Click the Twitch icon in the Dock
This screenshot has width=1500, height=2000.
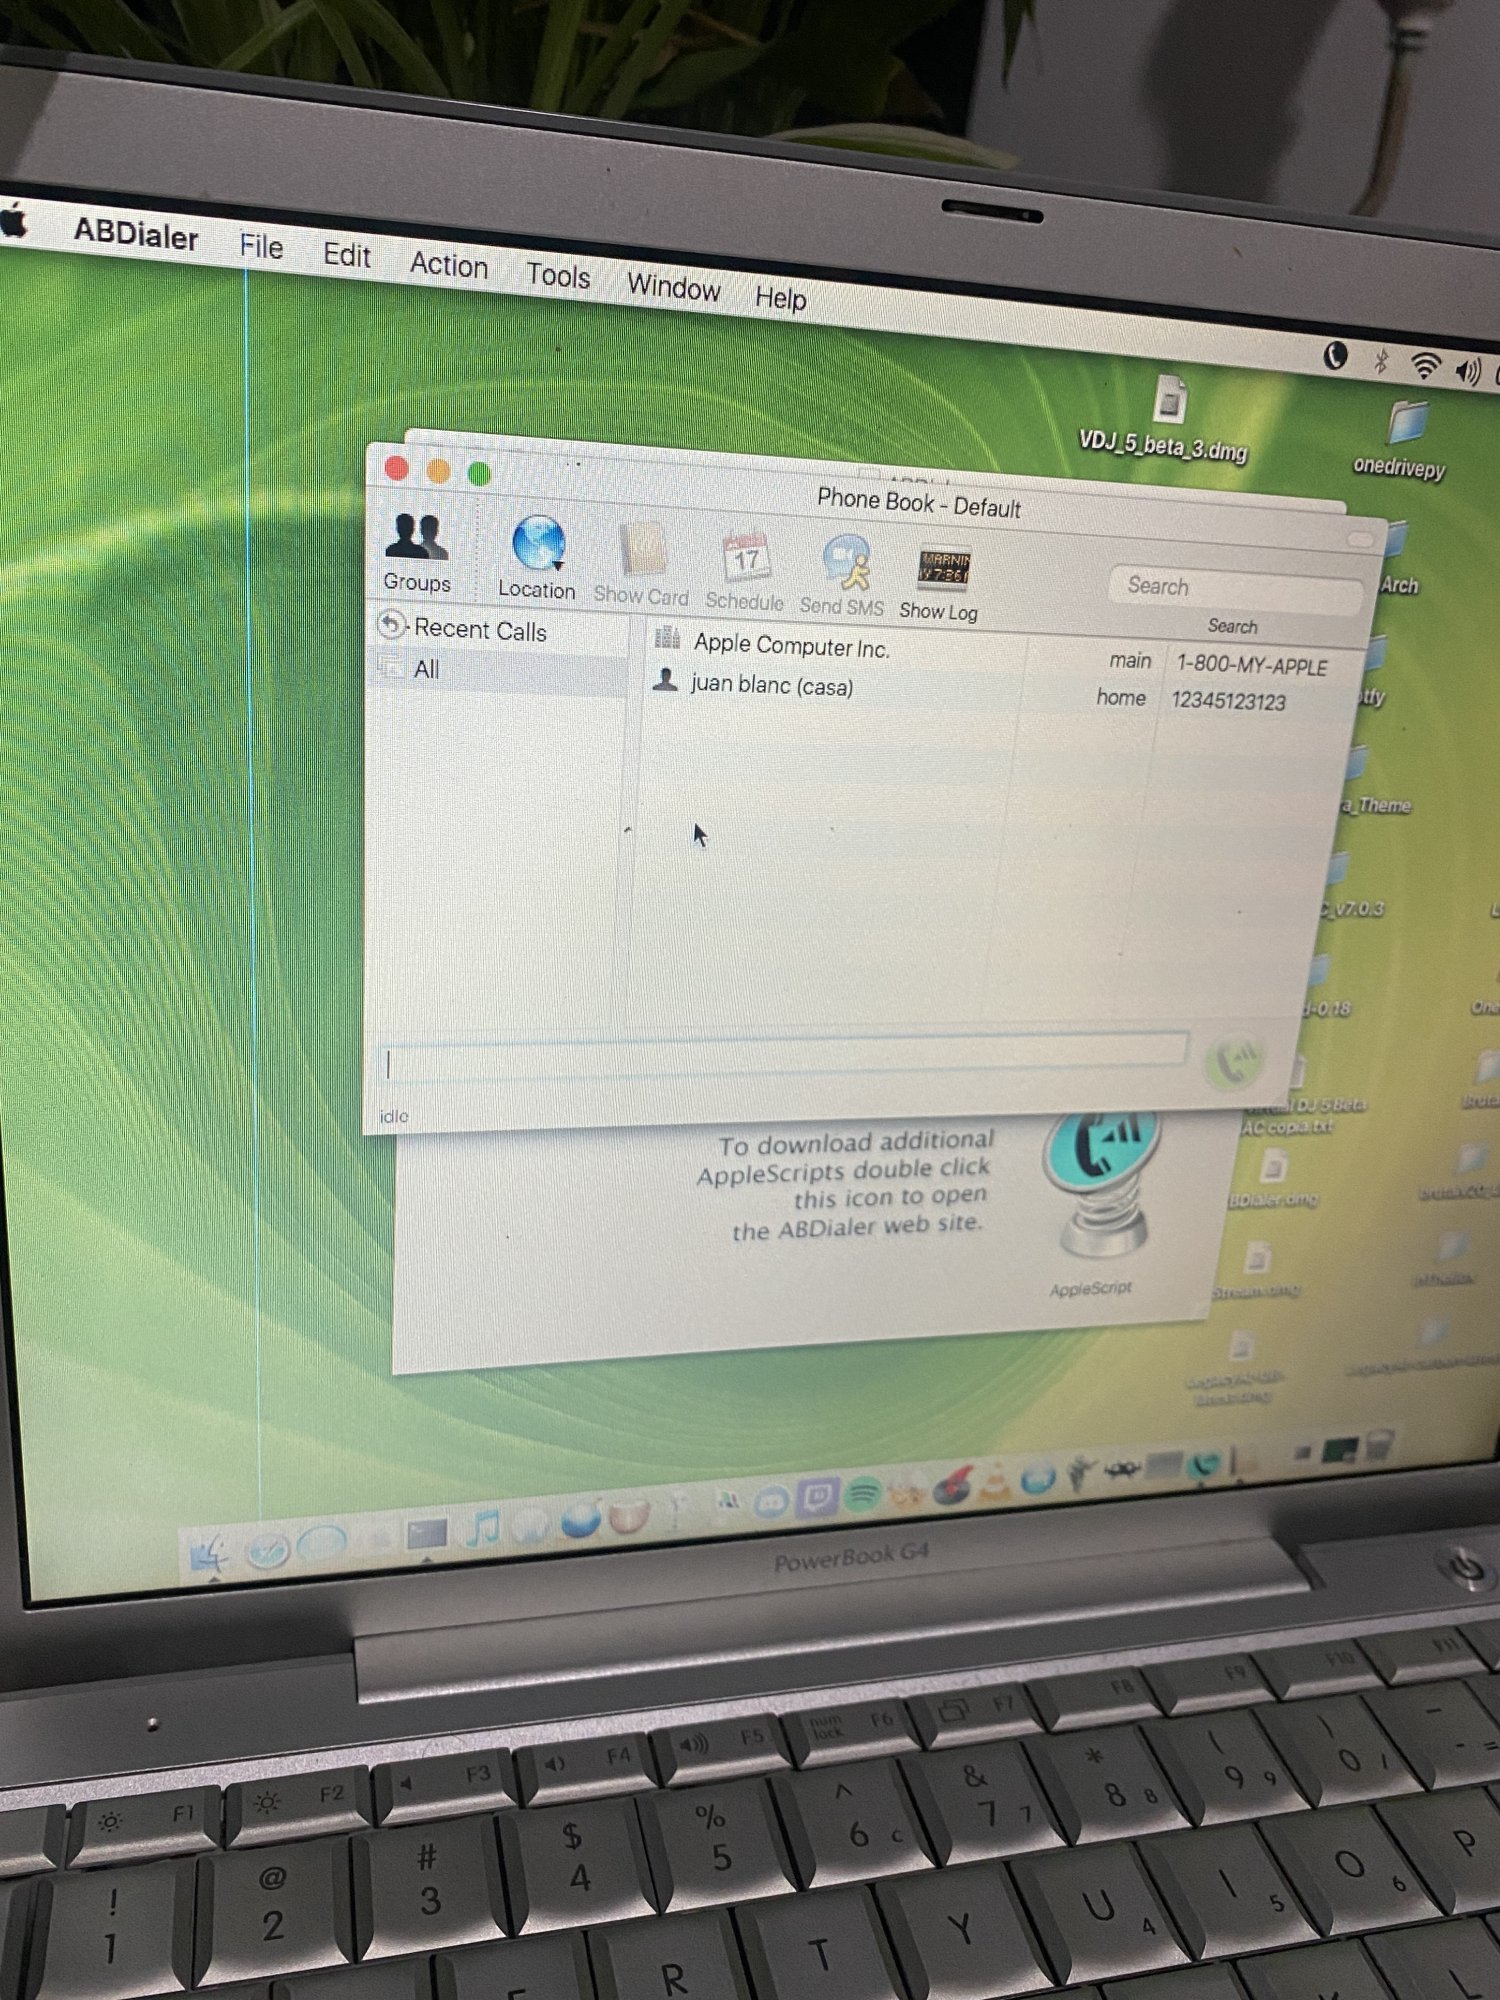[818, 1497]
